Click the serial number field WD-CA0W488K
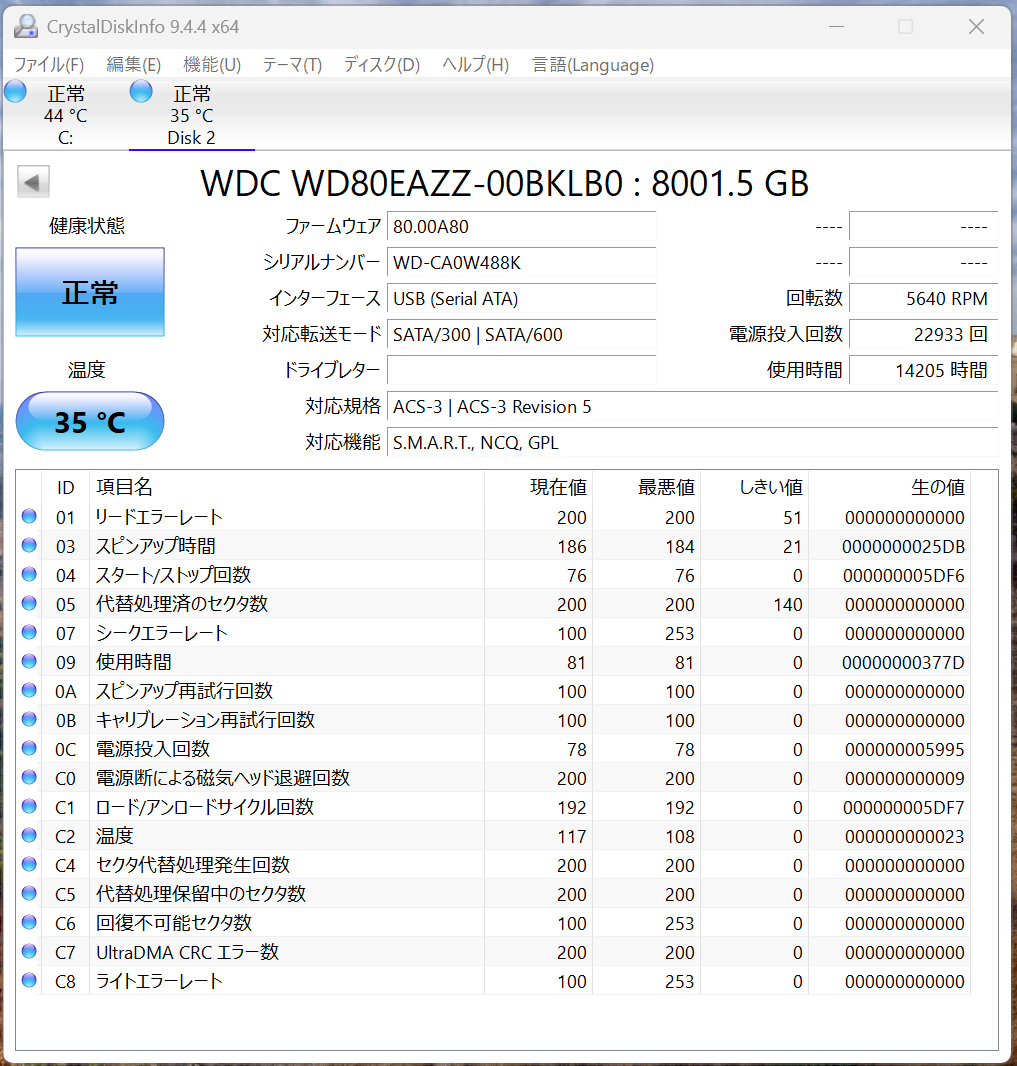 521,262
